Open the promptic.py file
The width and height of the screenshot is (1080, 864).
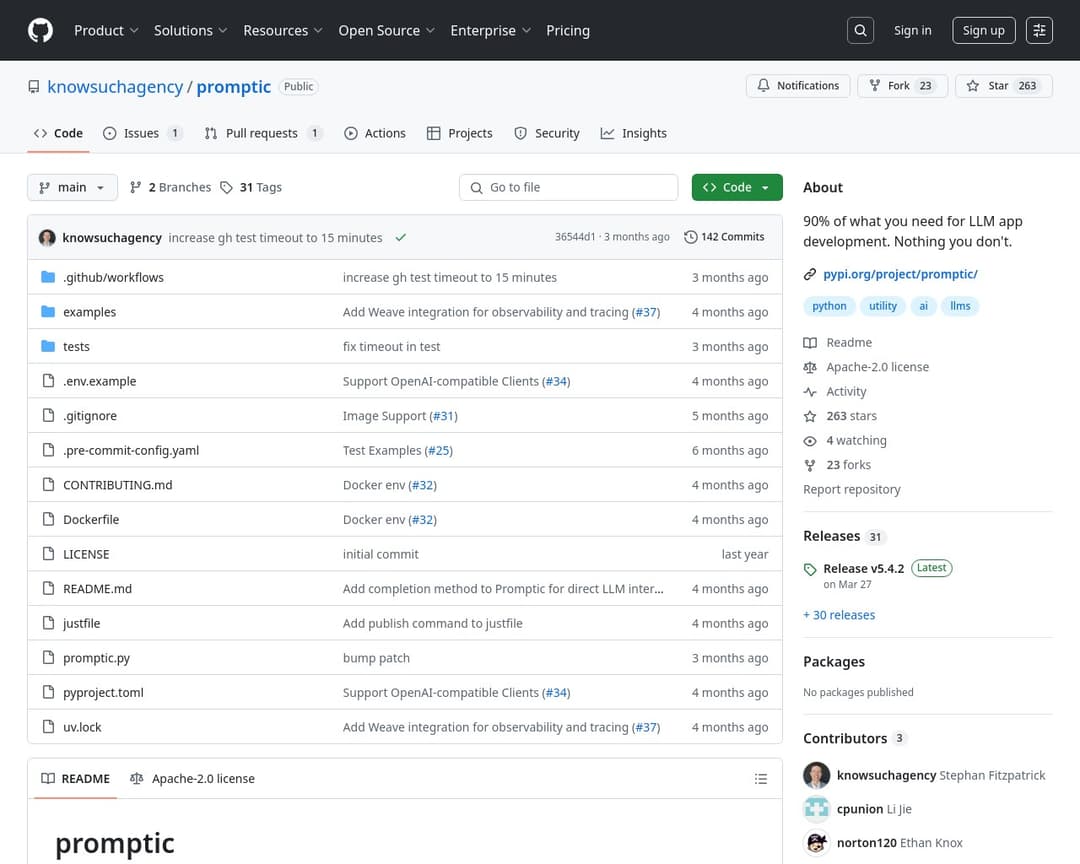(96, 658)
